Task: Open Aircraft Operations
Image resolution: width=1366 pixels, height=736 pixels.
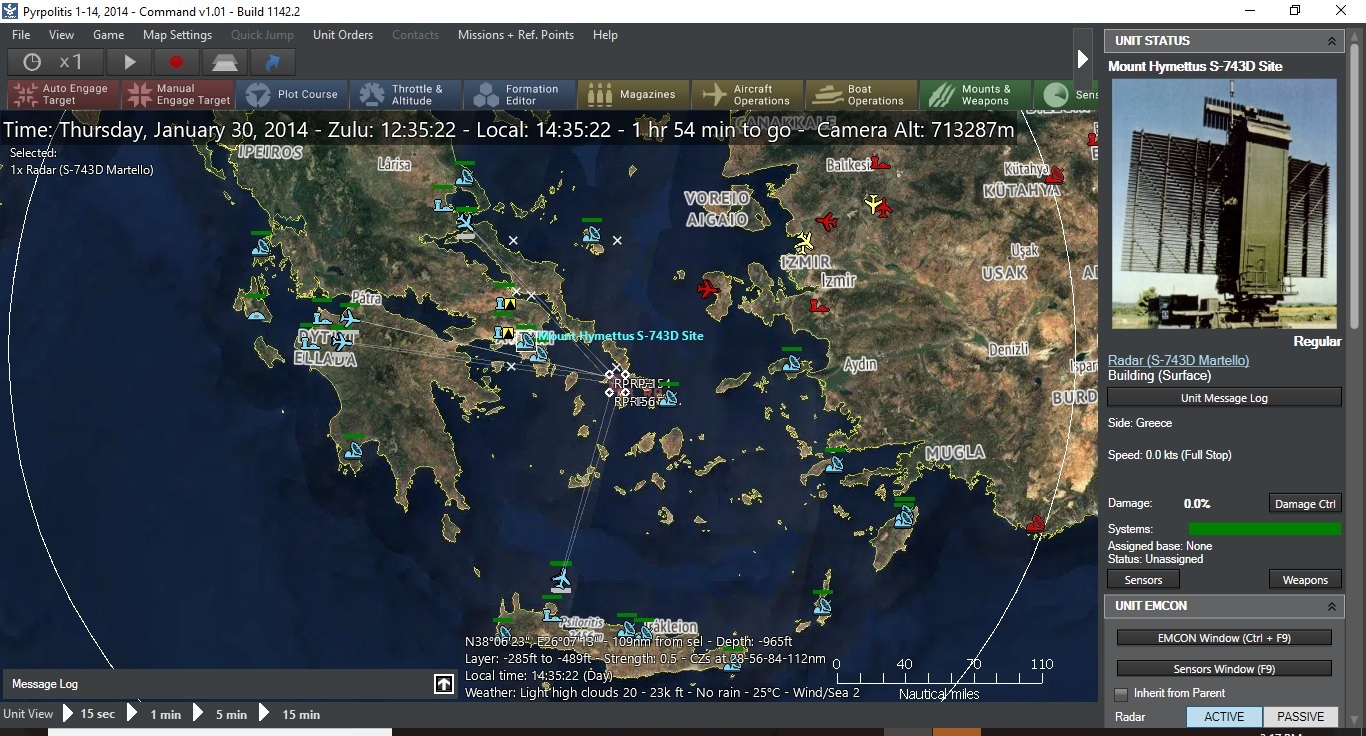Action: click(x=748, y=95)
